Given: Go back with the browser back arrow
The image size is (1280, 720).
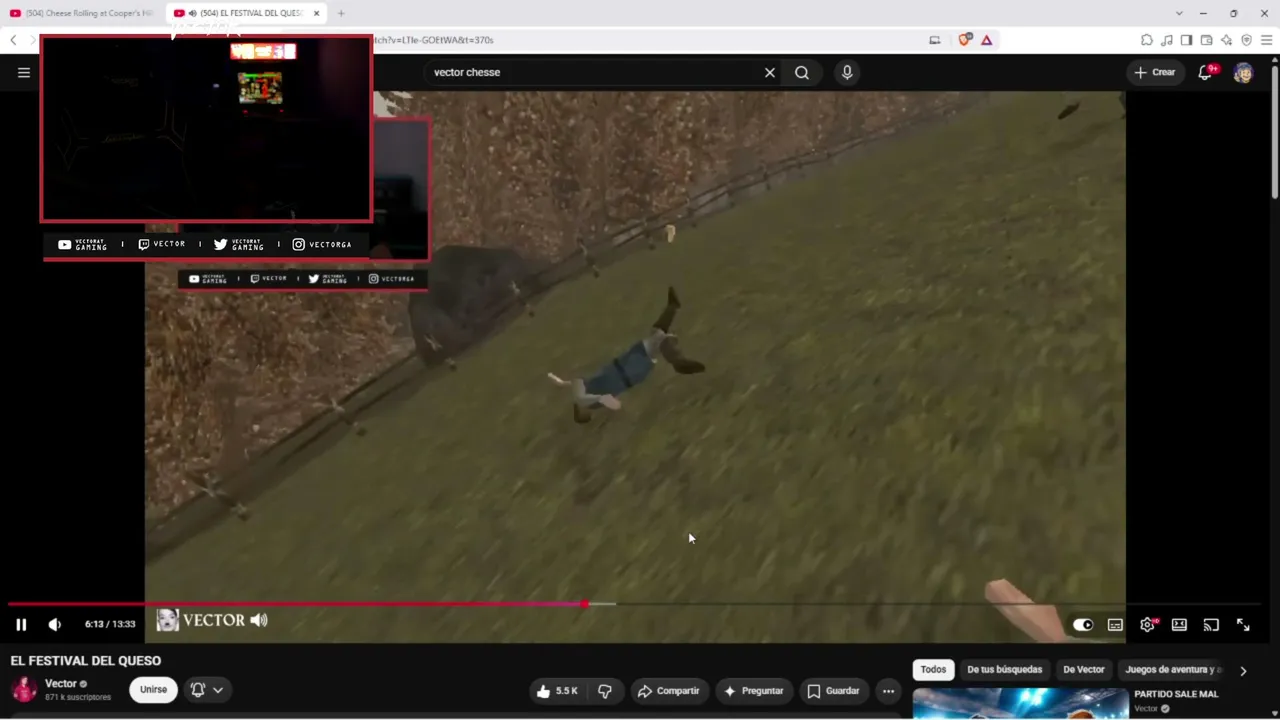Looking at the screenshot, I should click(x=13, y=40).
